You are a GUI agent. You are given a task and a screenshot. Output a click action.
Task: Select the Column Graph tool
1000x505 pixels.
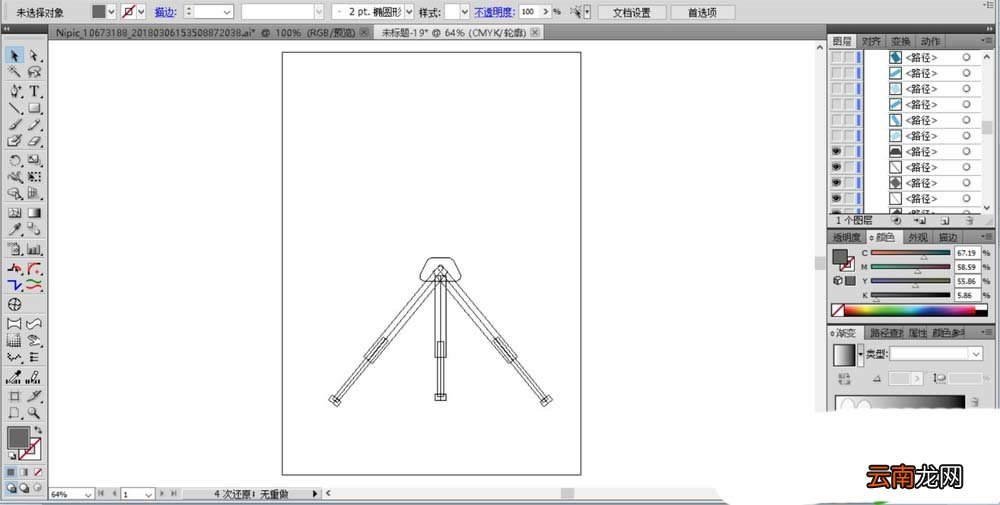(x=34, y=249)
